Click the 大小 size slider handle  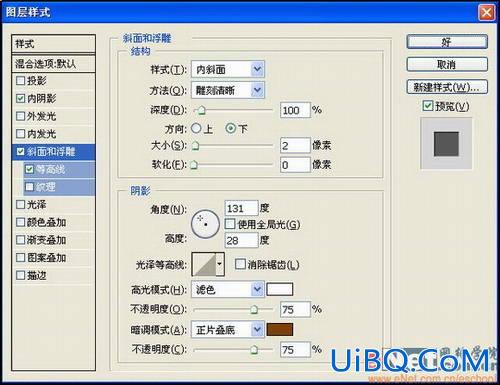(x=196, y=146)
